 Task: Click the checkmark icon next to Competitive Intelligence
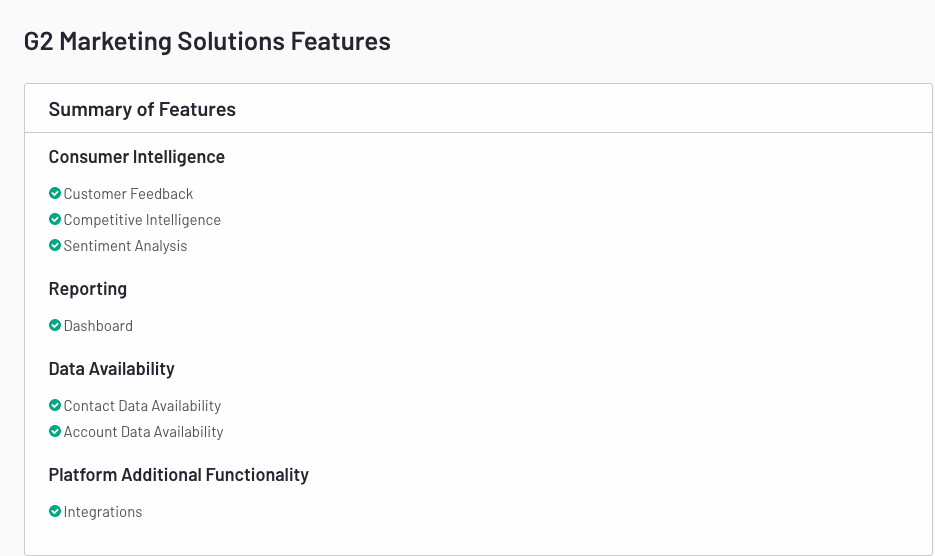[x=55, y=220]
